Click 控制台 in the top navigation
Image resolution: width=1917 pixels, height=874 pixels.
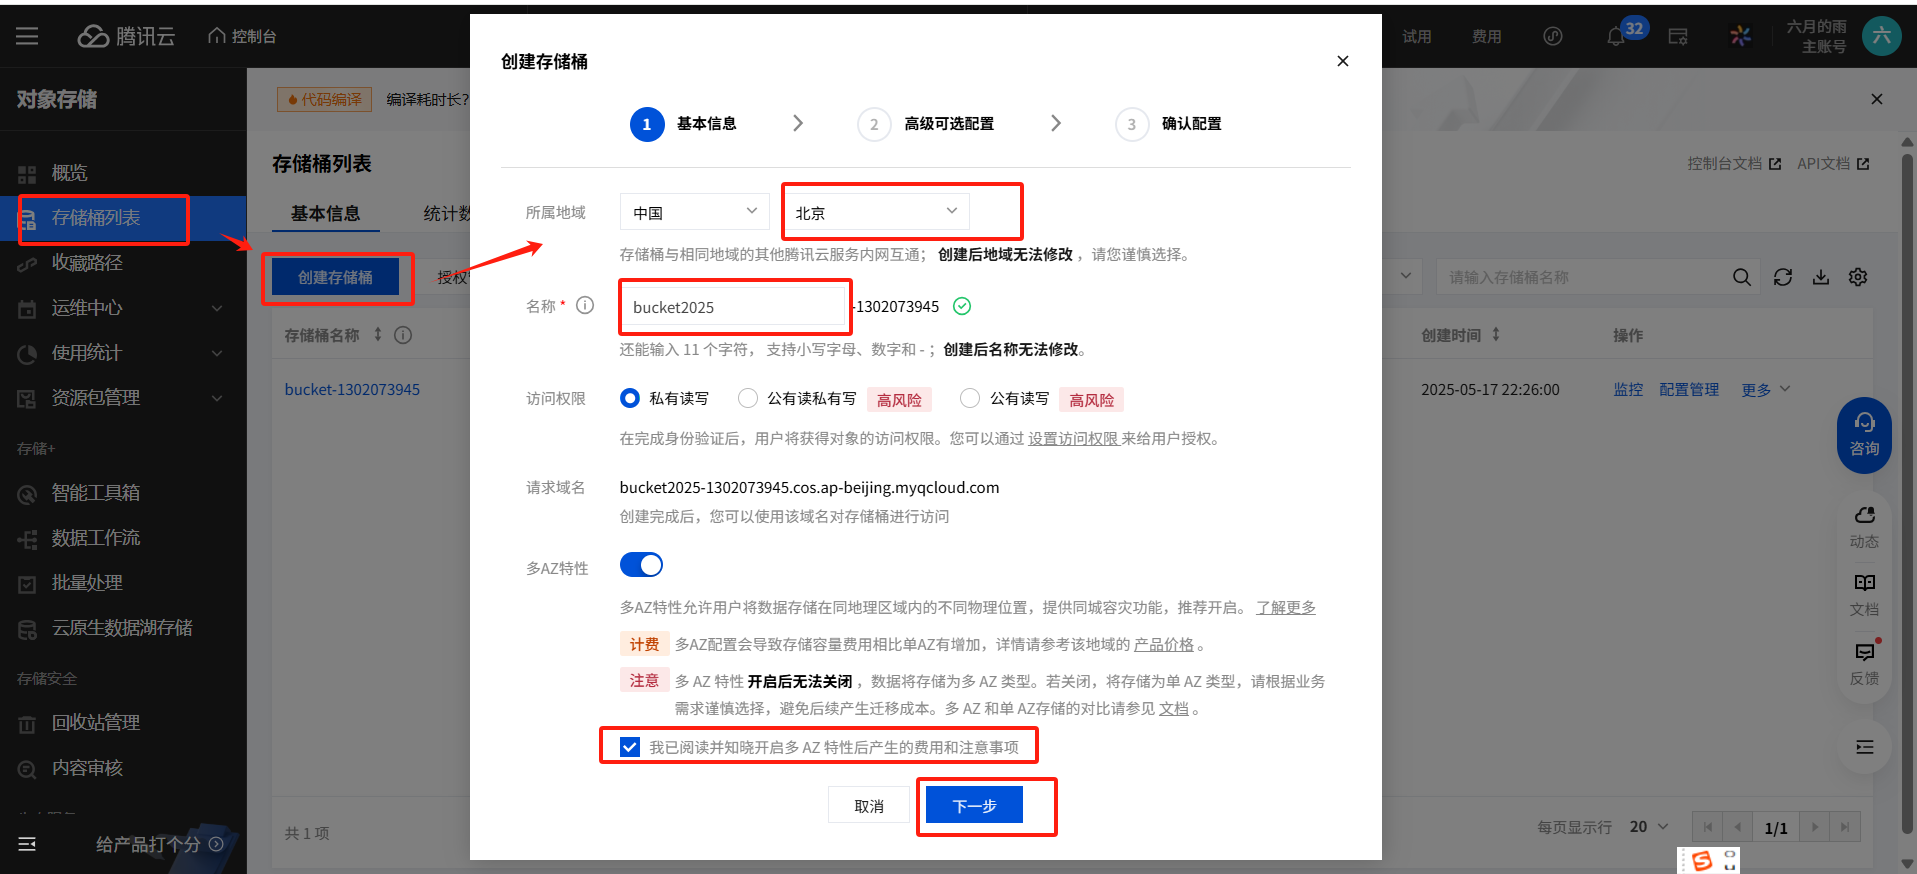pos(242,36)
